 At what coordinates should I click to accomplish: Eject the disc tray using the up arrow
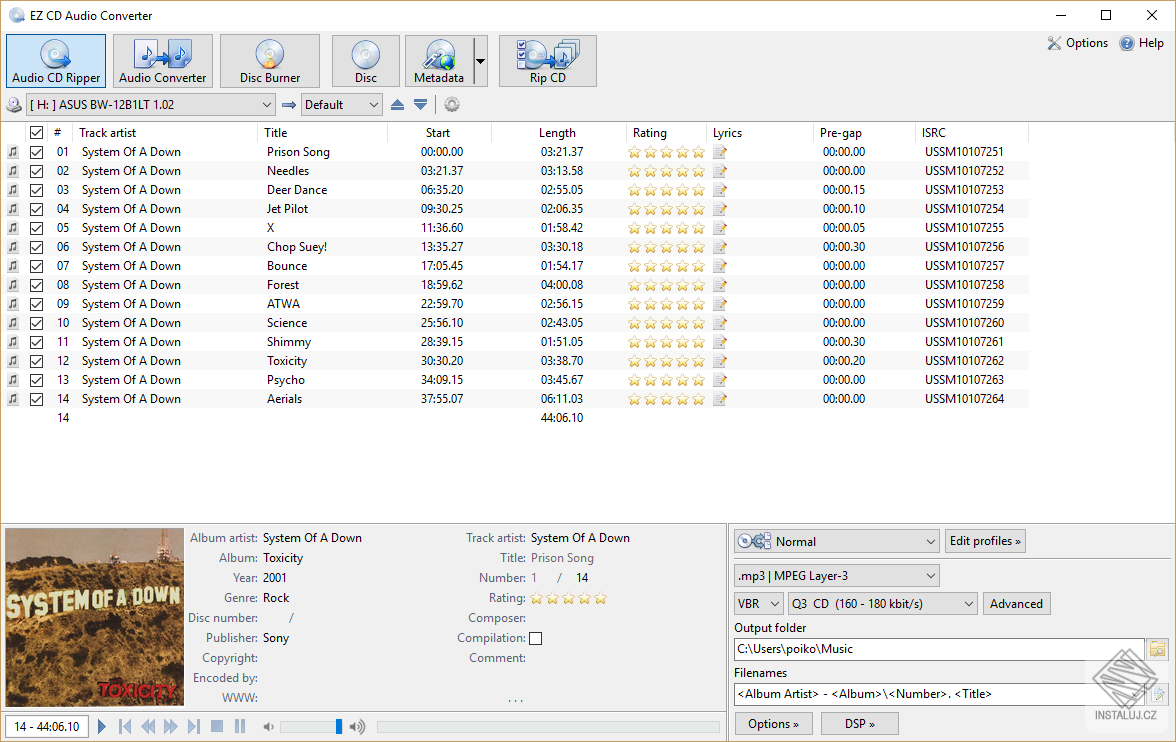398,104
